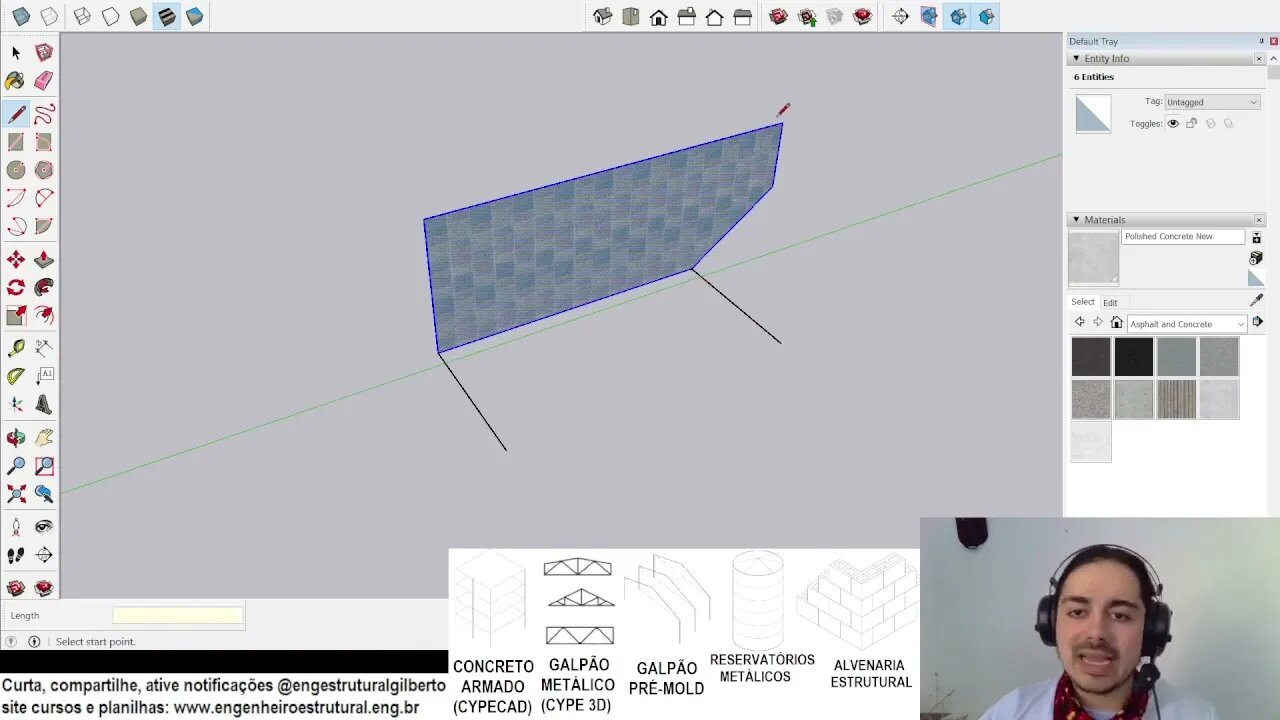Screen dimensions: 1280x720
Task: Toggle the lock icon in Entity Info
Action: tap(1191, 124)
